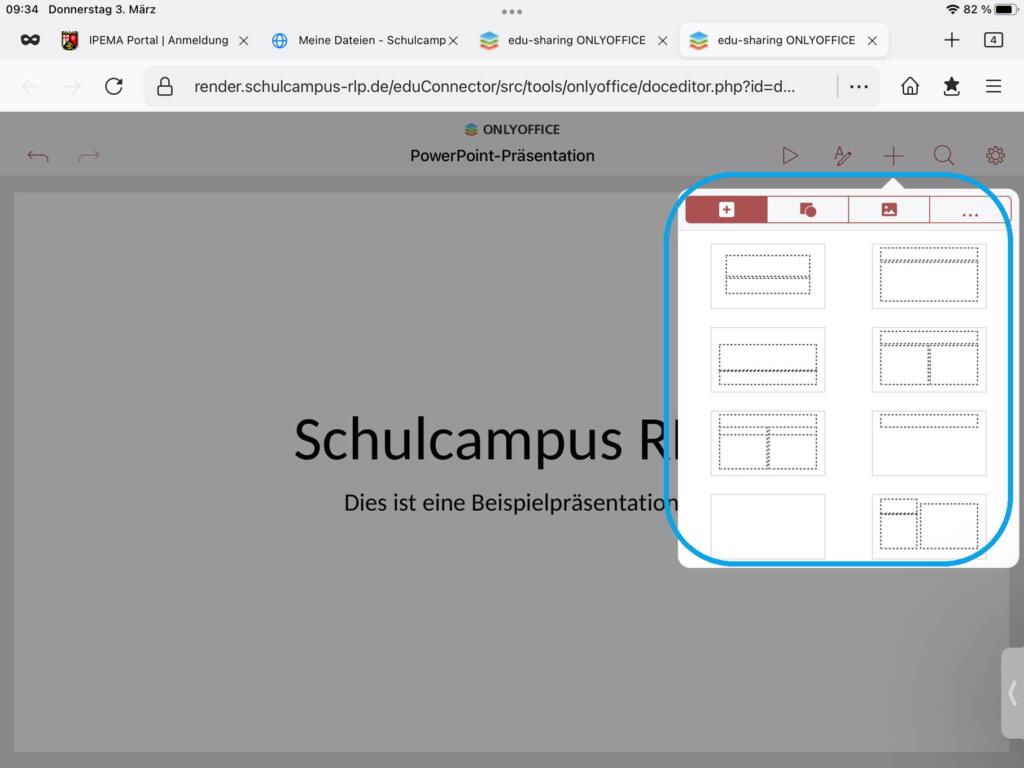Choose the title only layout thumbnail
This screenshot has height=768, width=1024.
pyautogui.click(x=929, y=443)
